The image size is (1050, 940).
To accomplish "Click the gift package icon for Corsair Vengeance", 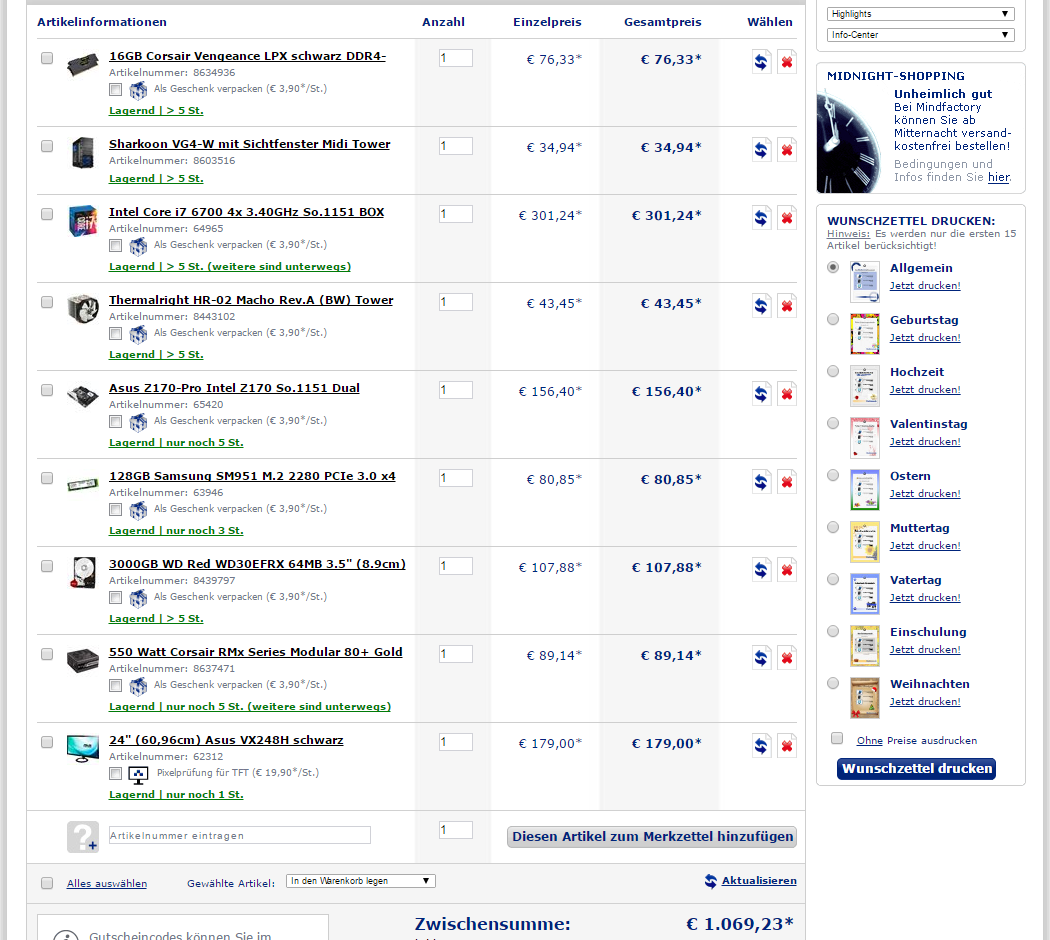I will coord(138,90).
